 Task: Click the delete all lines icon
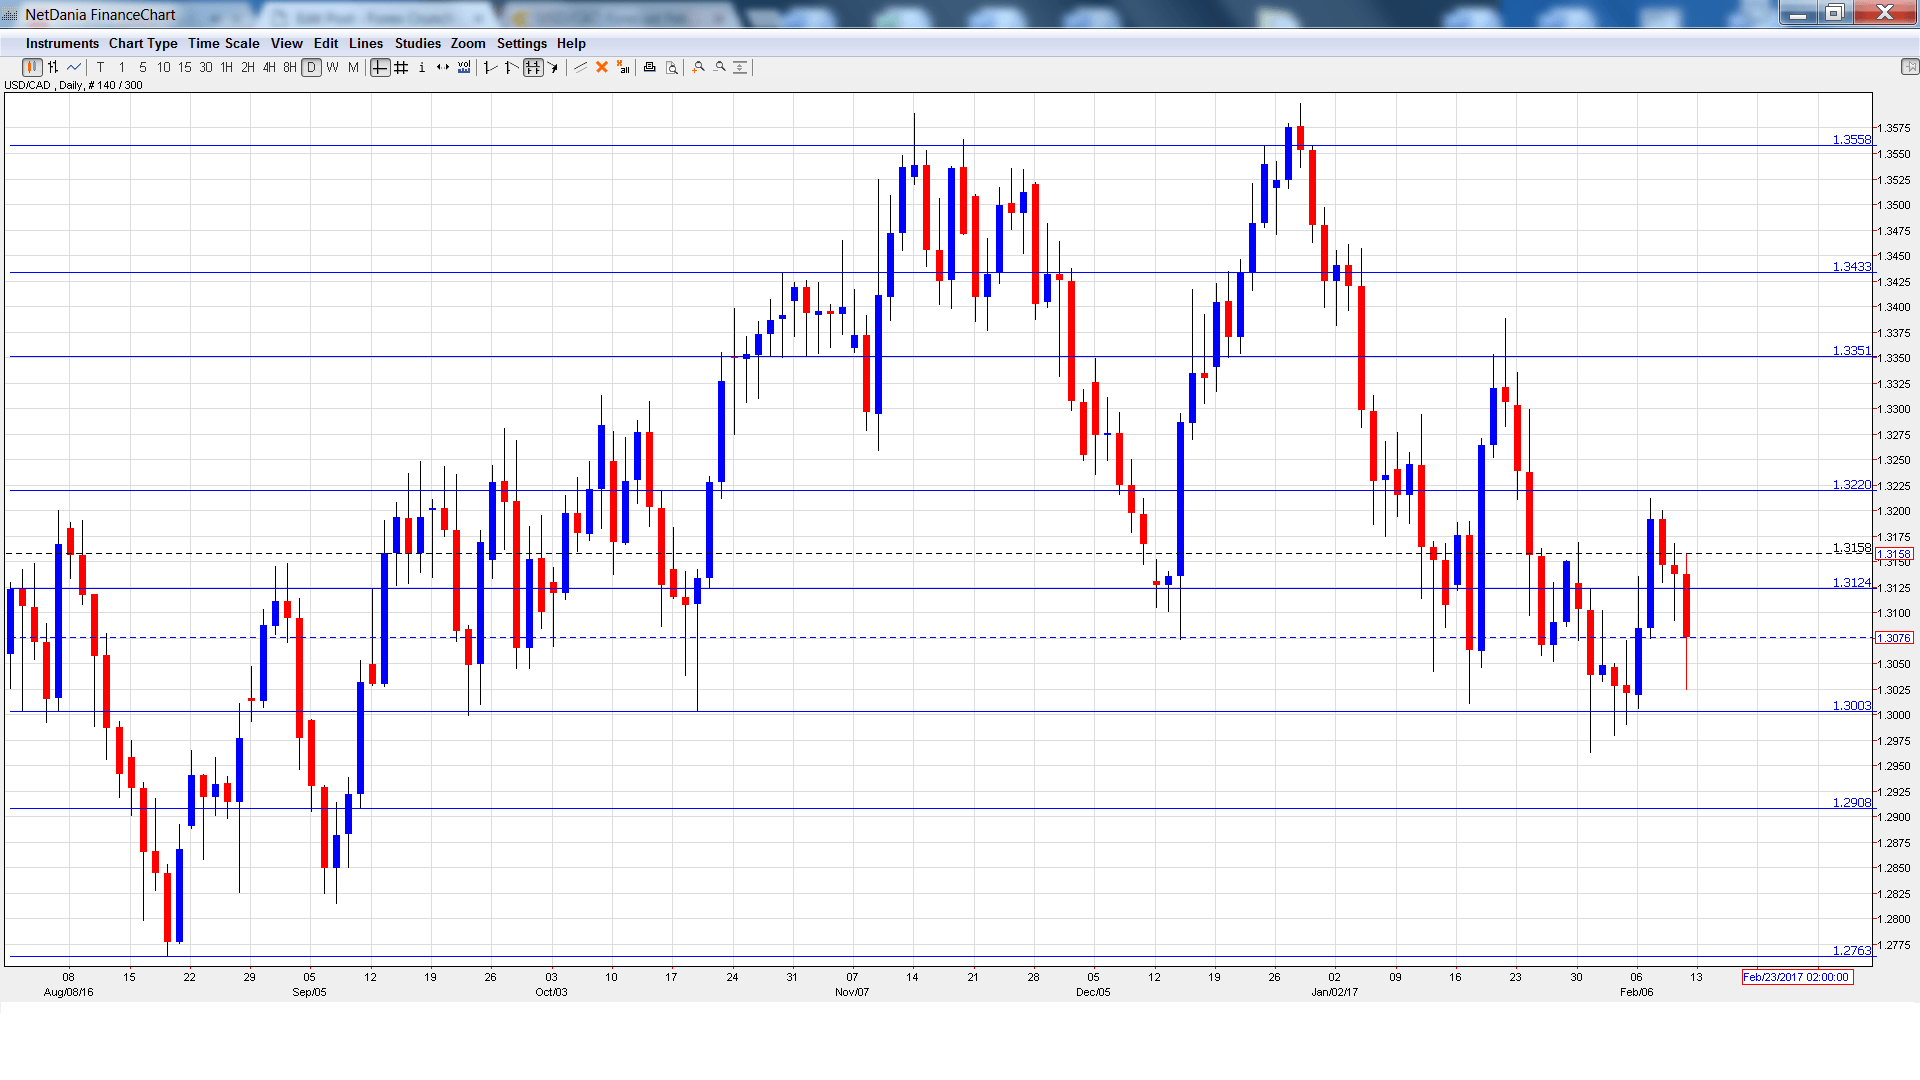pyautogui.click(x=623, y=68)
